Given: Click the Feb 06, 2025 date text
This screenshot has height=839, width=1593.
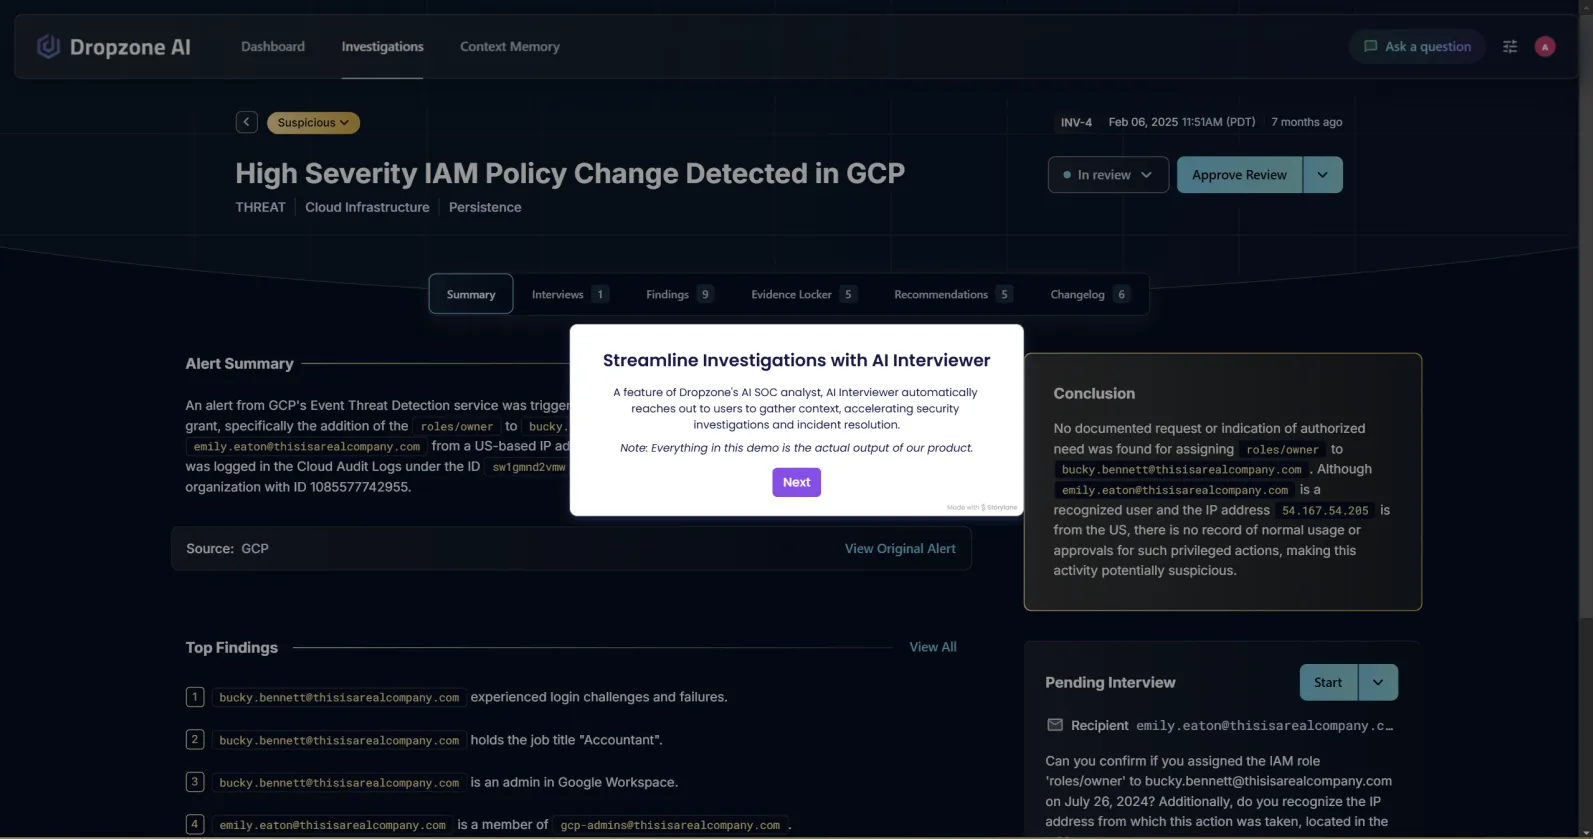Looking at the screenshot, I should (x=1182, y=122).
